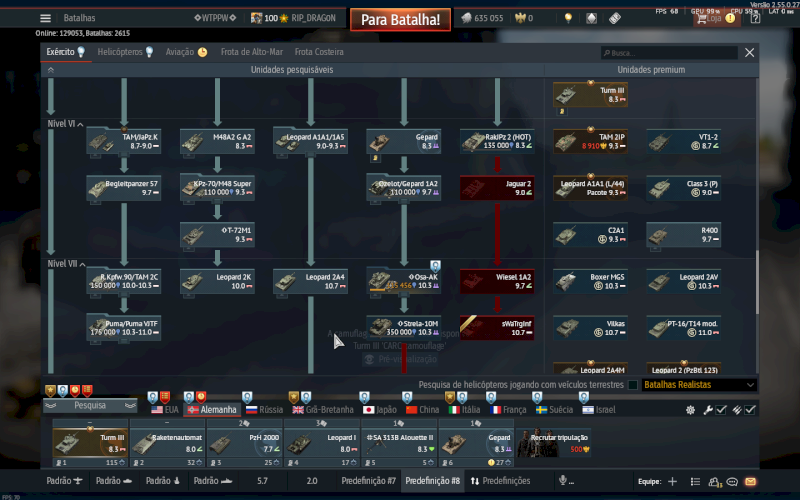Select the RakJPz 2 (HOT) card
This screenshot has height=500, width=800.
[497, 141]
